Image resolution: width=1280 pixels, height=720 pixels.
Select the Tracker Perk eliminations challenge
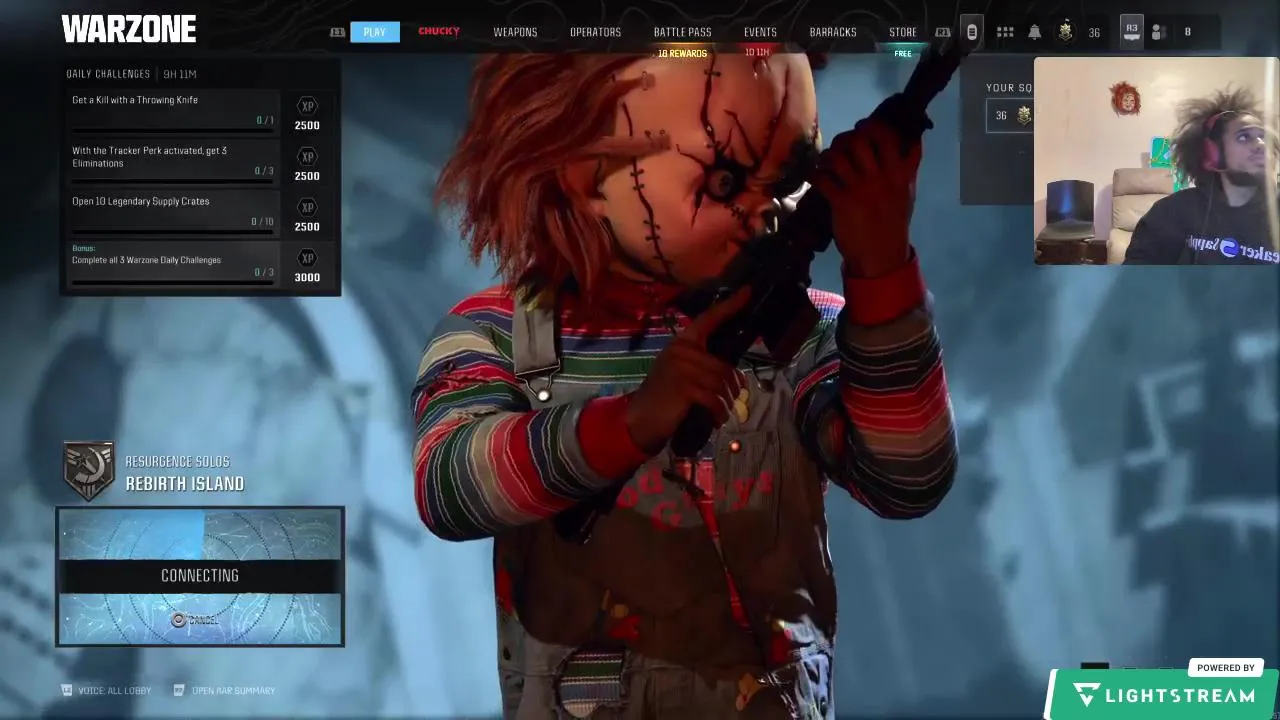174,162
